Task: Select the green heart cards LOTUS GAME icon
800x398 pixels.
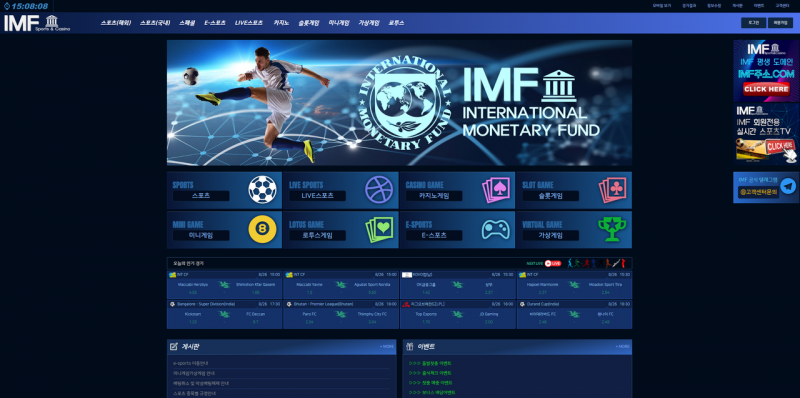Action: click(x=379, y=230)
